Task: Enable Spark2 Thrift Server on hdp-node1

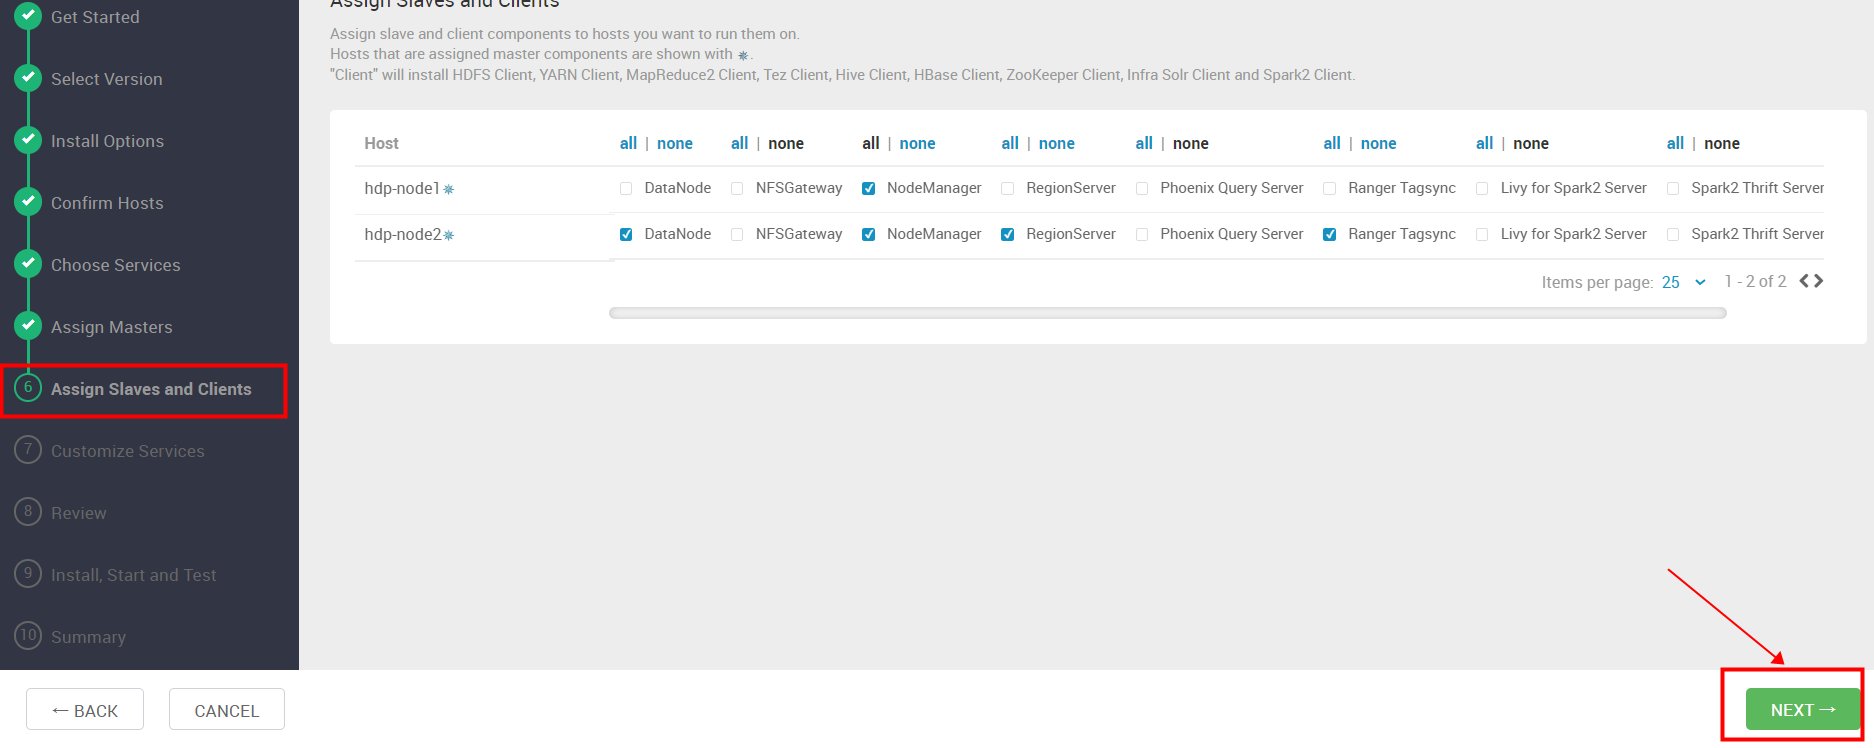Action: (x=1673, y=188)
